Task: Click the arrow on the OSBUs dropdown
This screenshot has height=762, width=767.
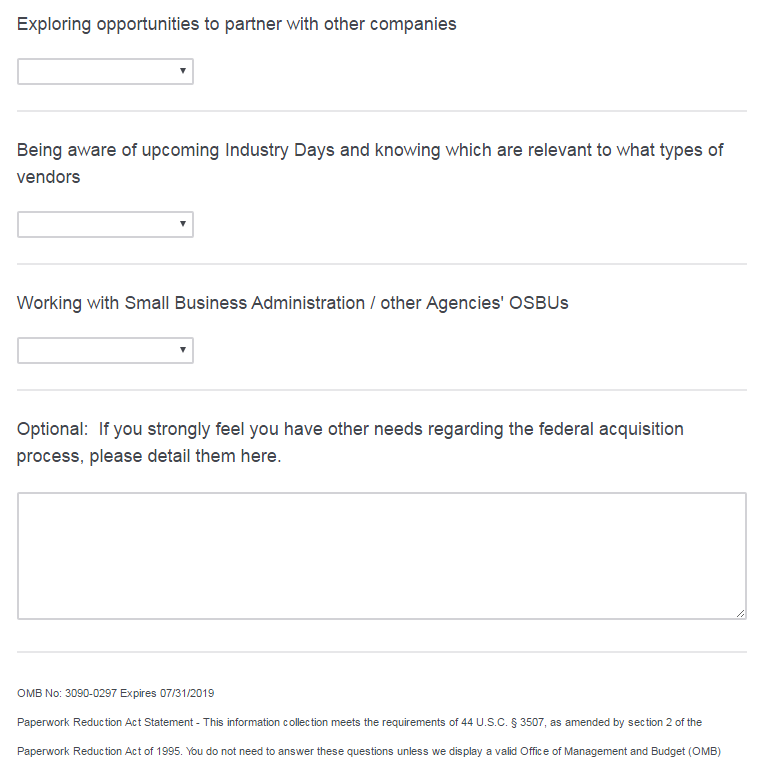Action: pos(183,350)
